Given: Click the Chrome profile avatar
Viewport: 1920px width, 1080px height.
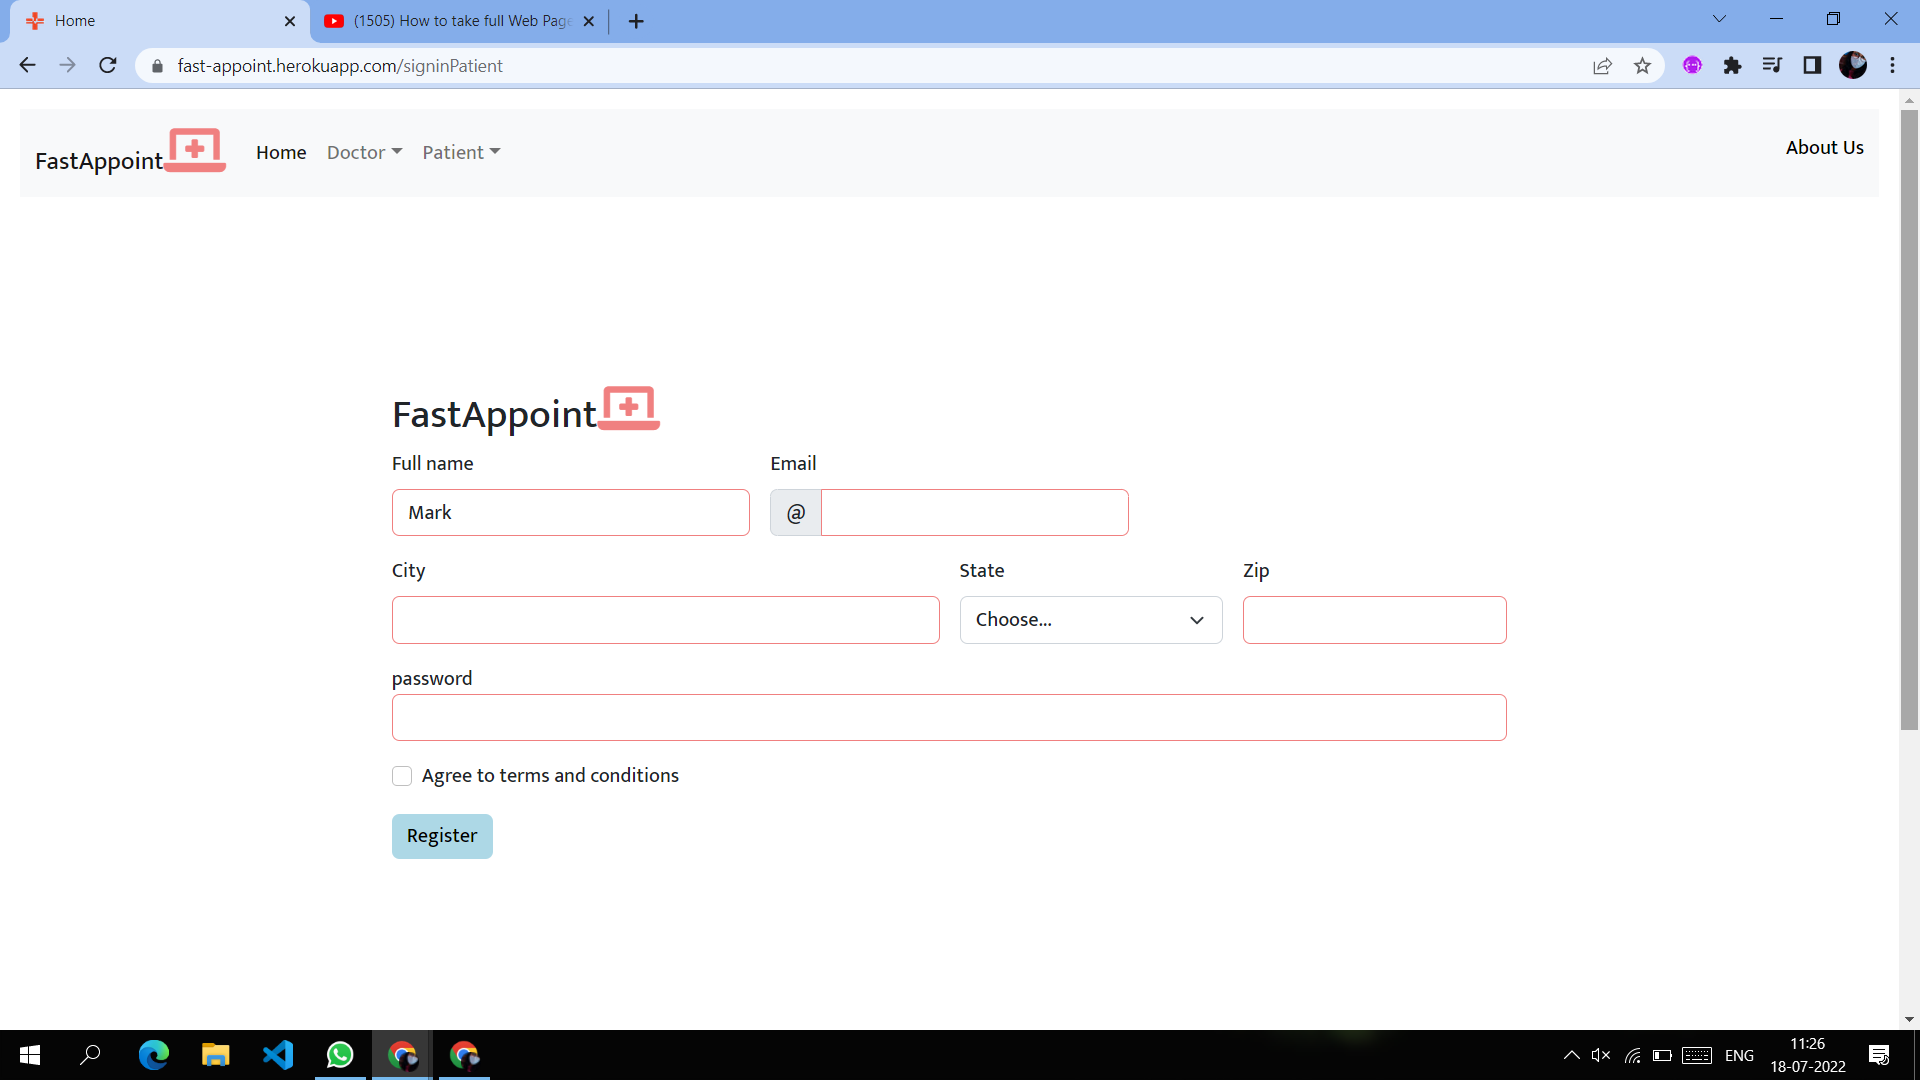Looking at the screenshot, I should click(1855, 65).
